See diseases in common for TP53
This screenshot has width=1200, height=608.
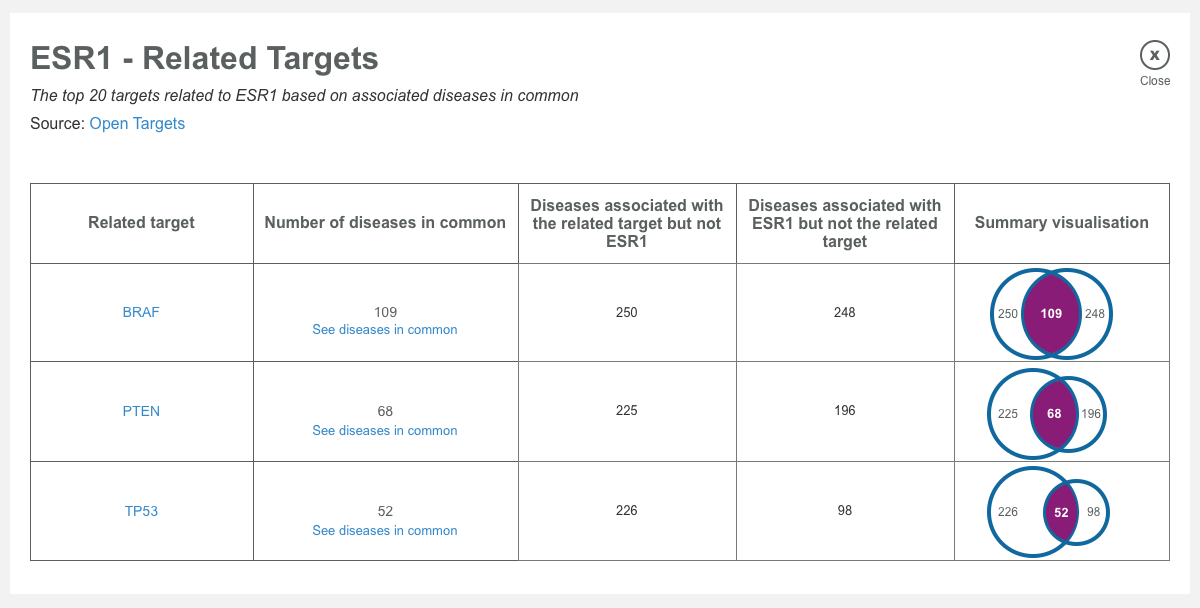[385, 530]
